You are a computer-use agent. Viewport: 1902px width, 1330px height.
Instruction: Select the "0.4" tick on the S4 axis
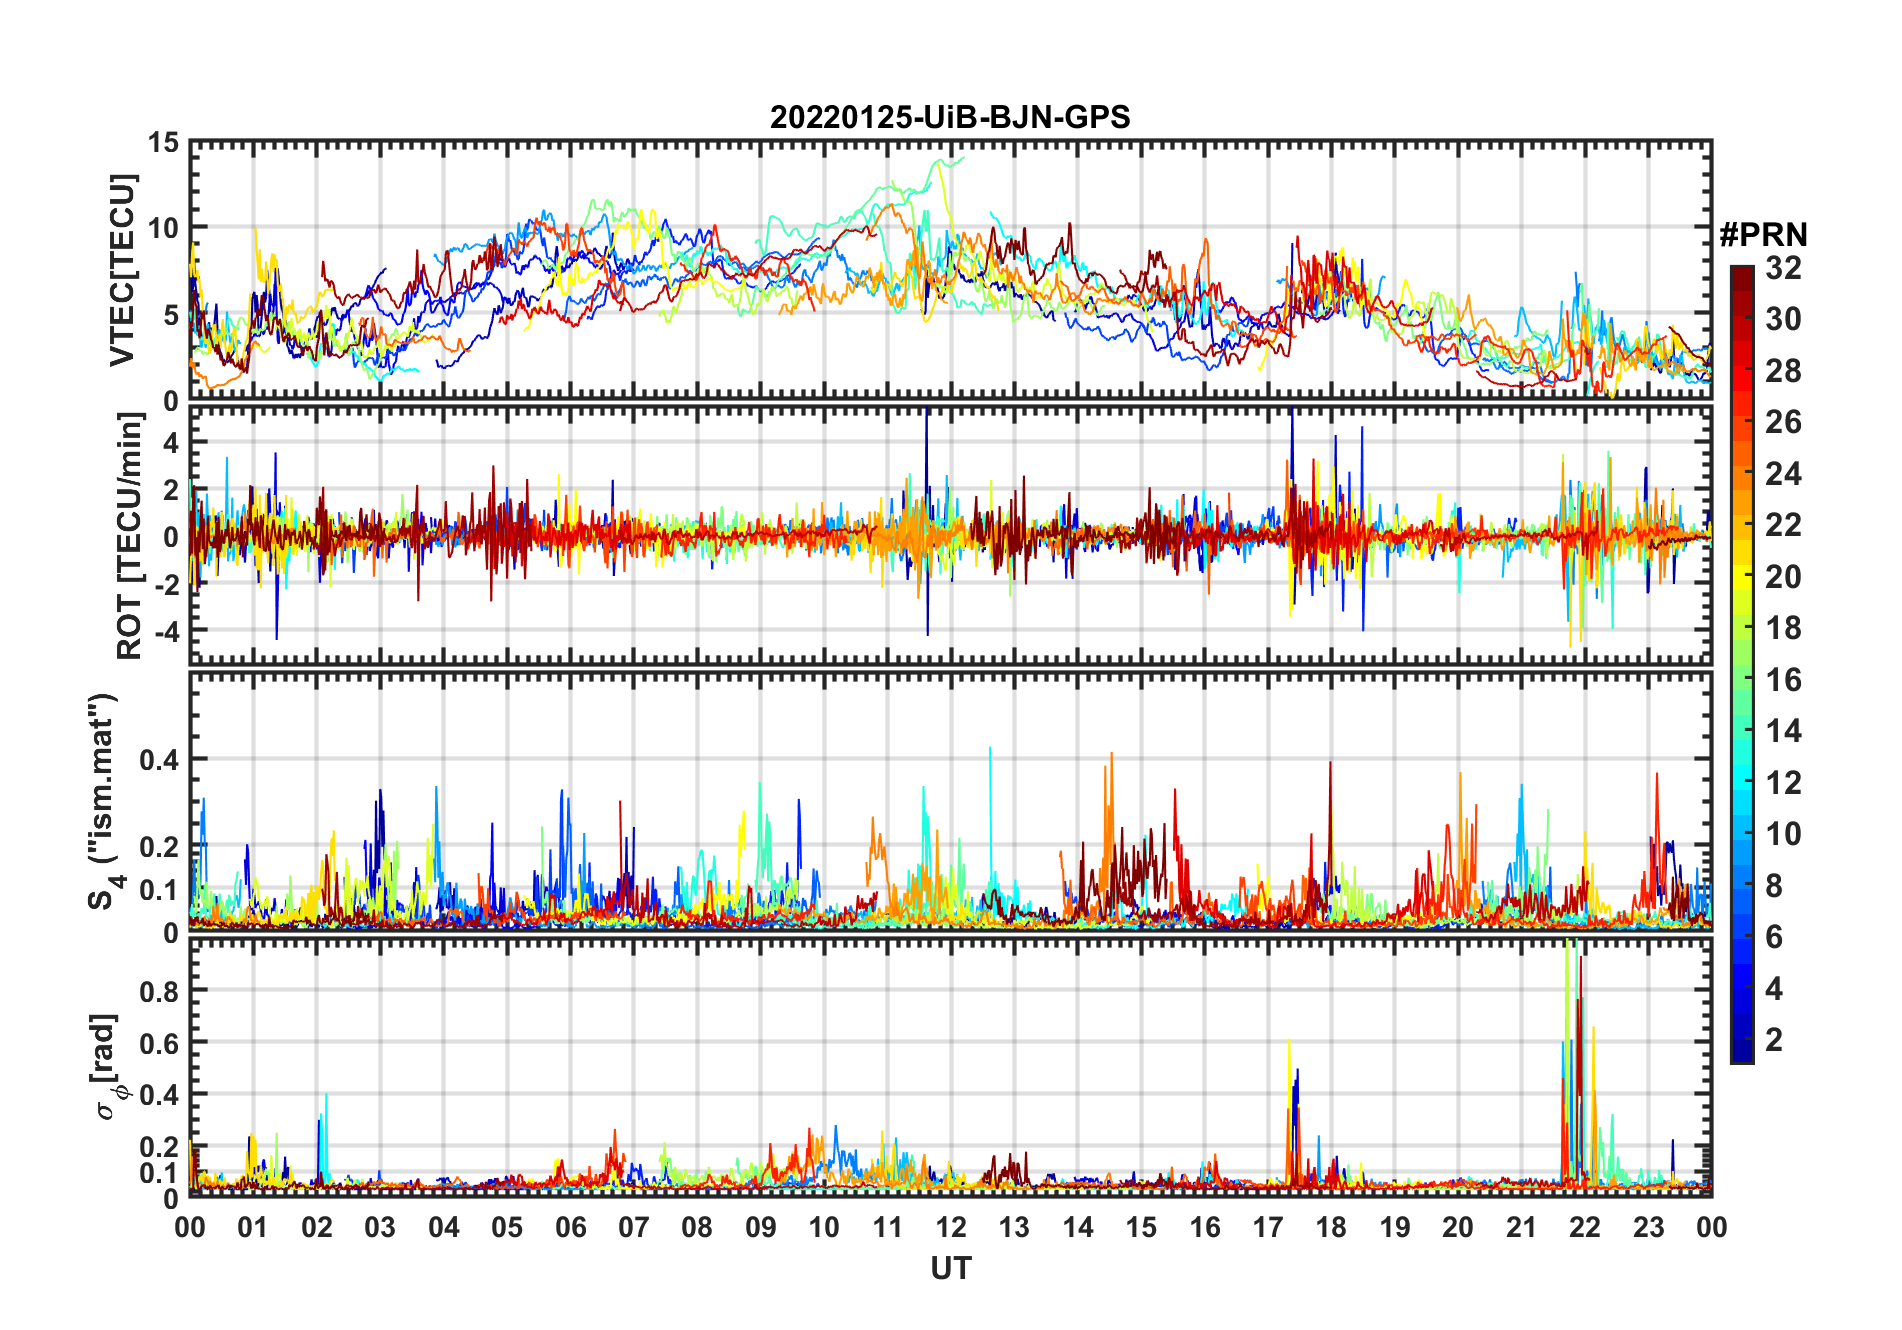159,760
